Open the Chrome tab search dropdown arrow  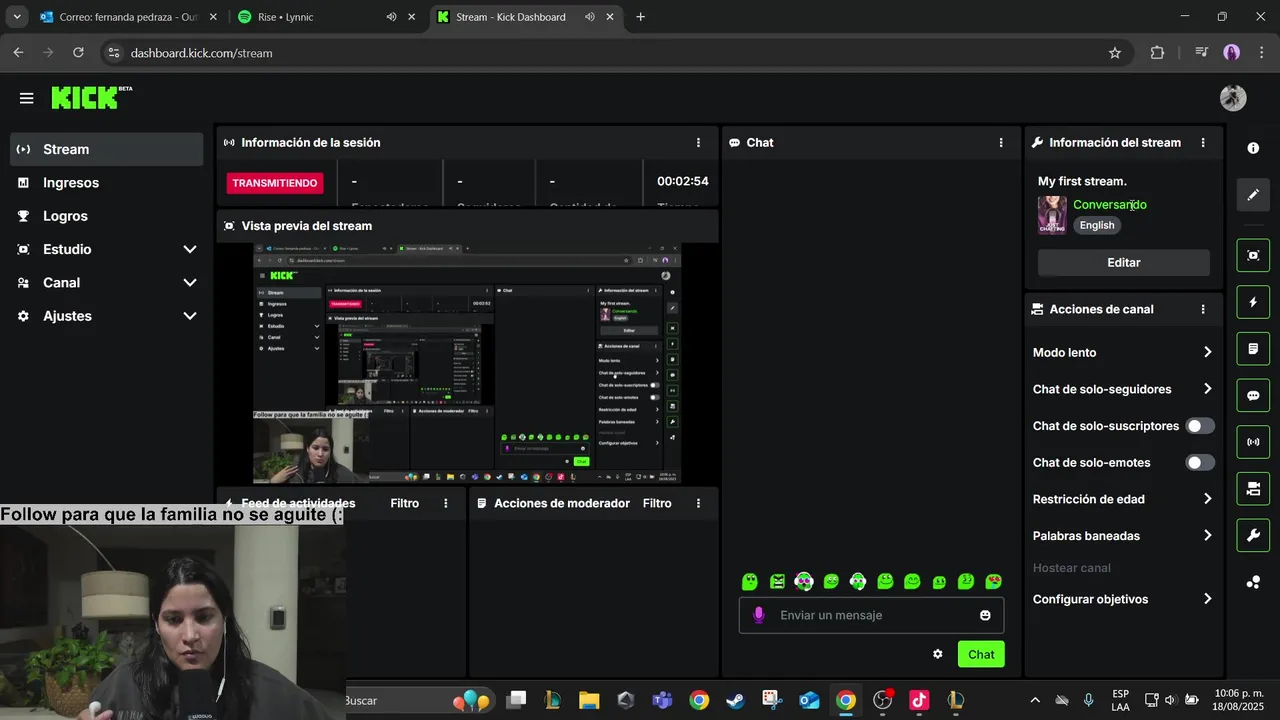[17, 17]
